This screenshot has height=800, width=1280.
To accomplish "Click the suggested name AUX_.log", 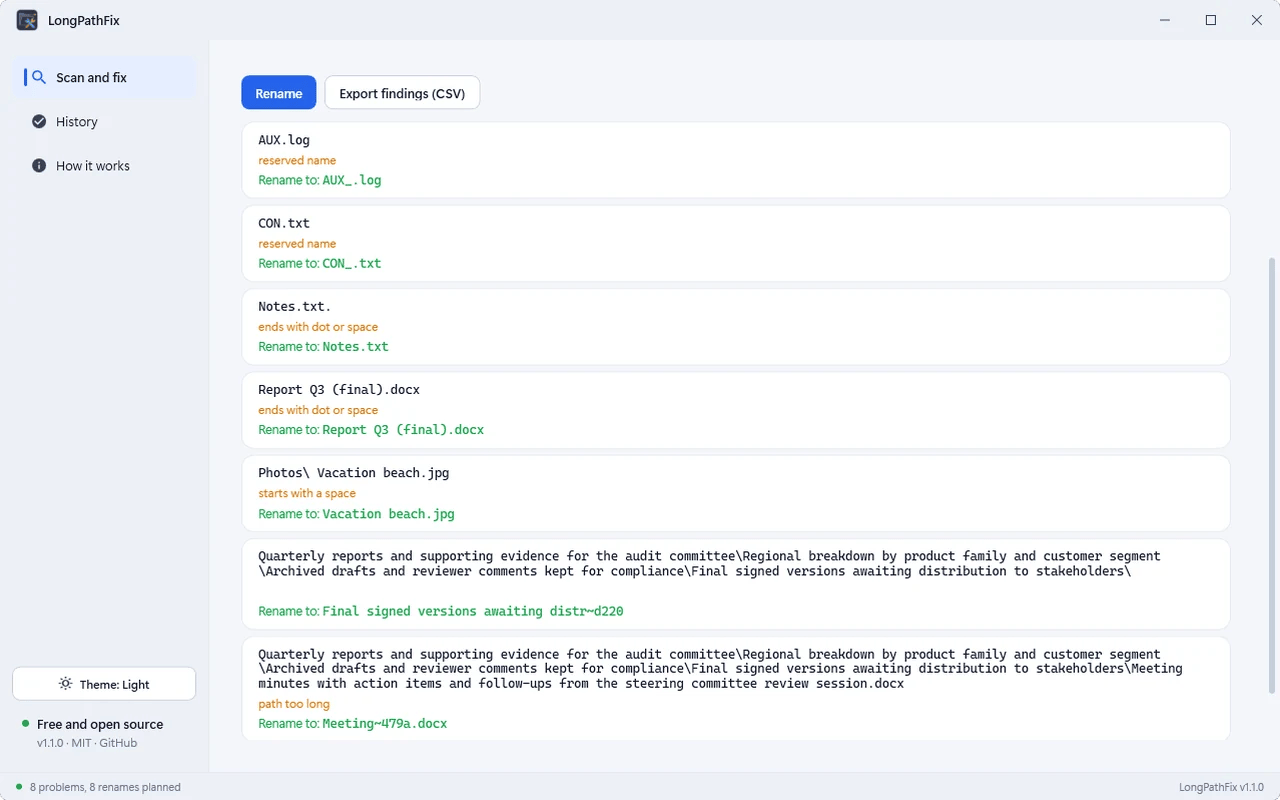I will [352, 180].
